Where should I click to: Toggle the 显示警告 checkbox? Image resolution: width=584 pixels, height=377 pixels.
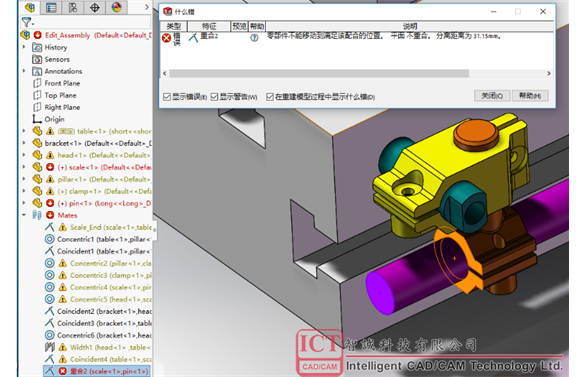coord(214,97)
